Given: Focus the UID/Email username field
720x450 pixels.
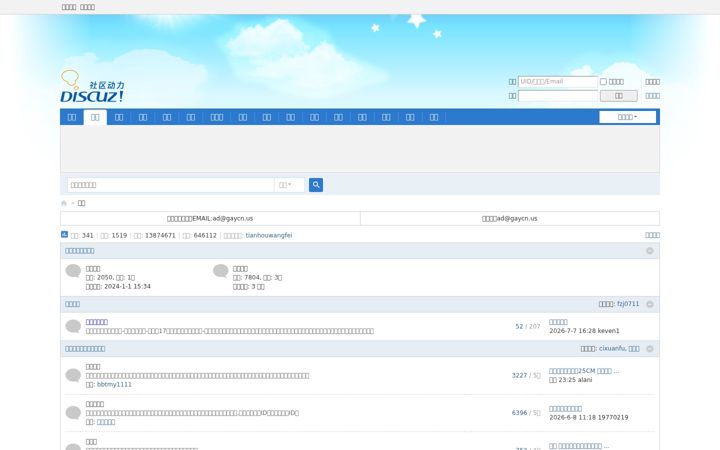Looking at the screenshot, I should (557, 82).
